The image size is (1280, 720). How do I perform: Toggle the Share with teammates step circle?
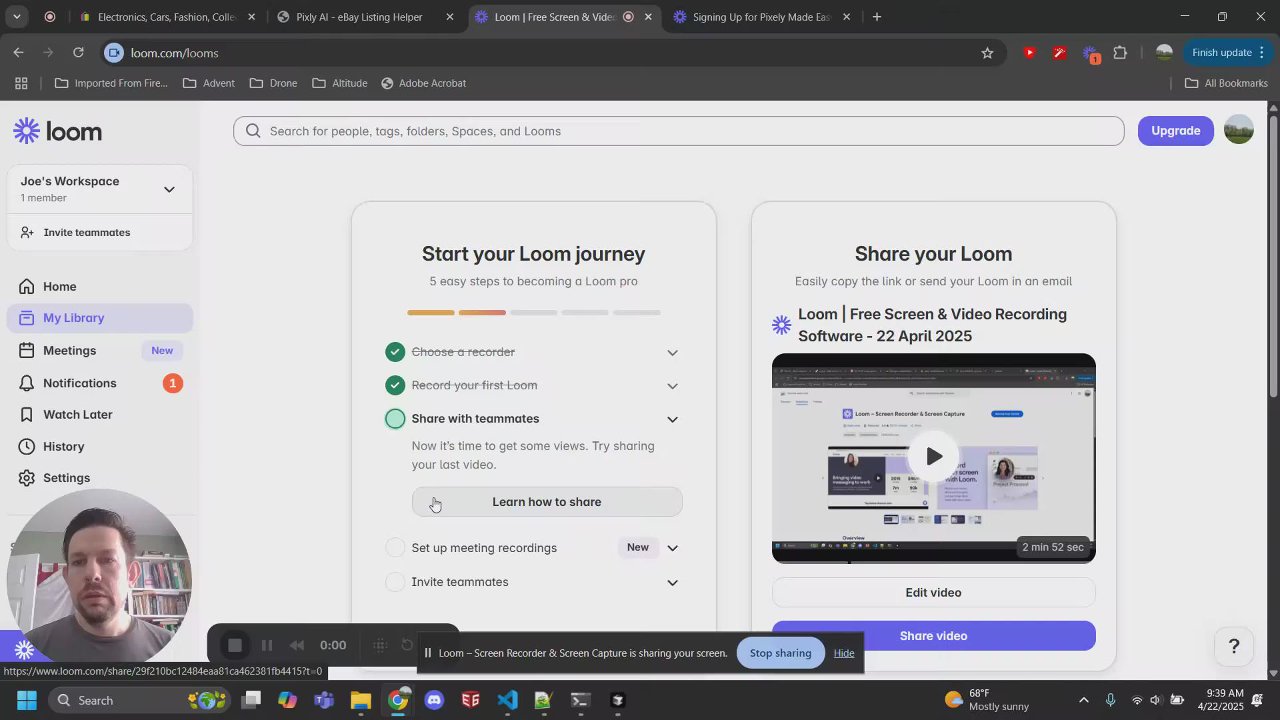(x=395, y=419)
